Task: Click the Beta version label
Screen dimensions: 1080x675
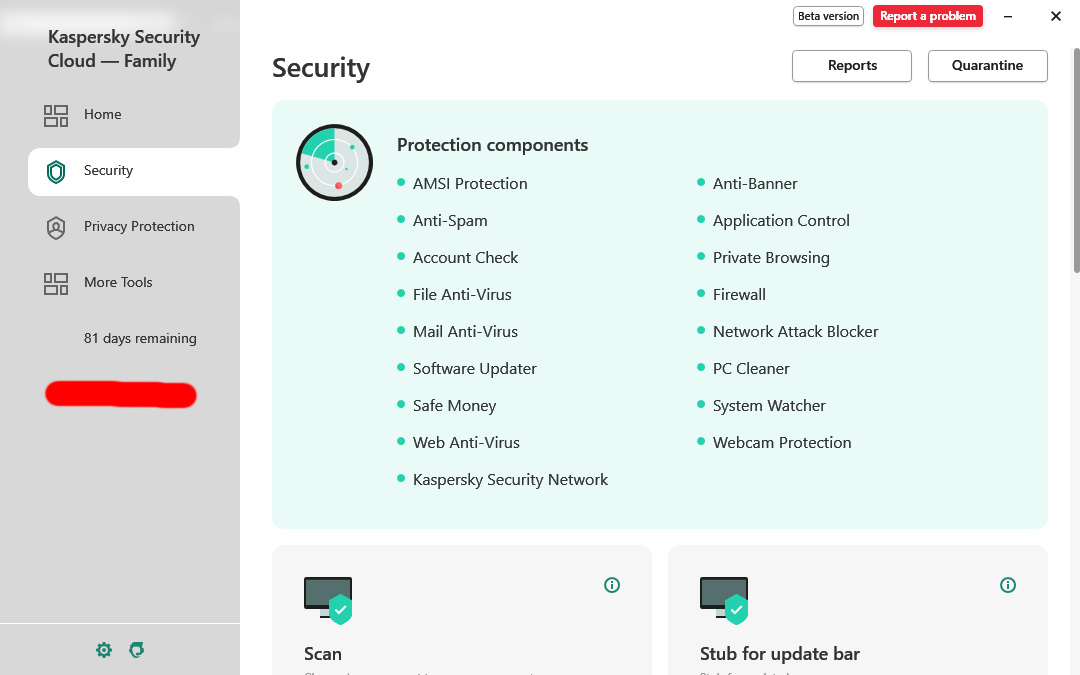Action: point(828,16)
